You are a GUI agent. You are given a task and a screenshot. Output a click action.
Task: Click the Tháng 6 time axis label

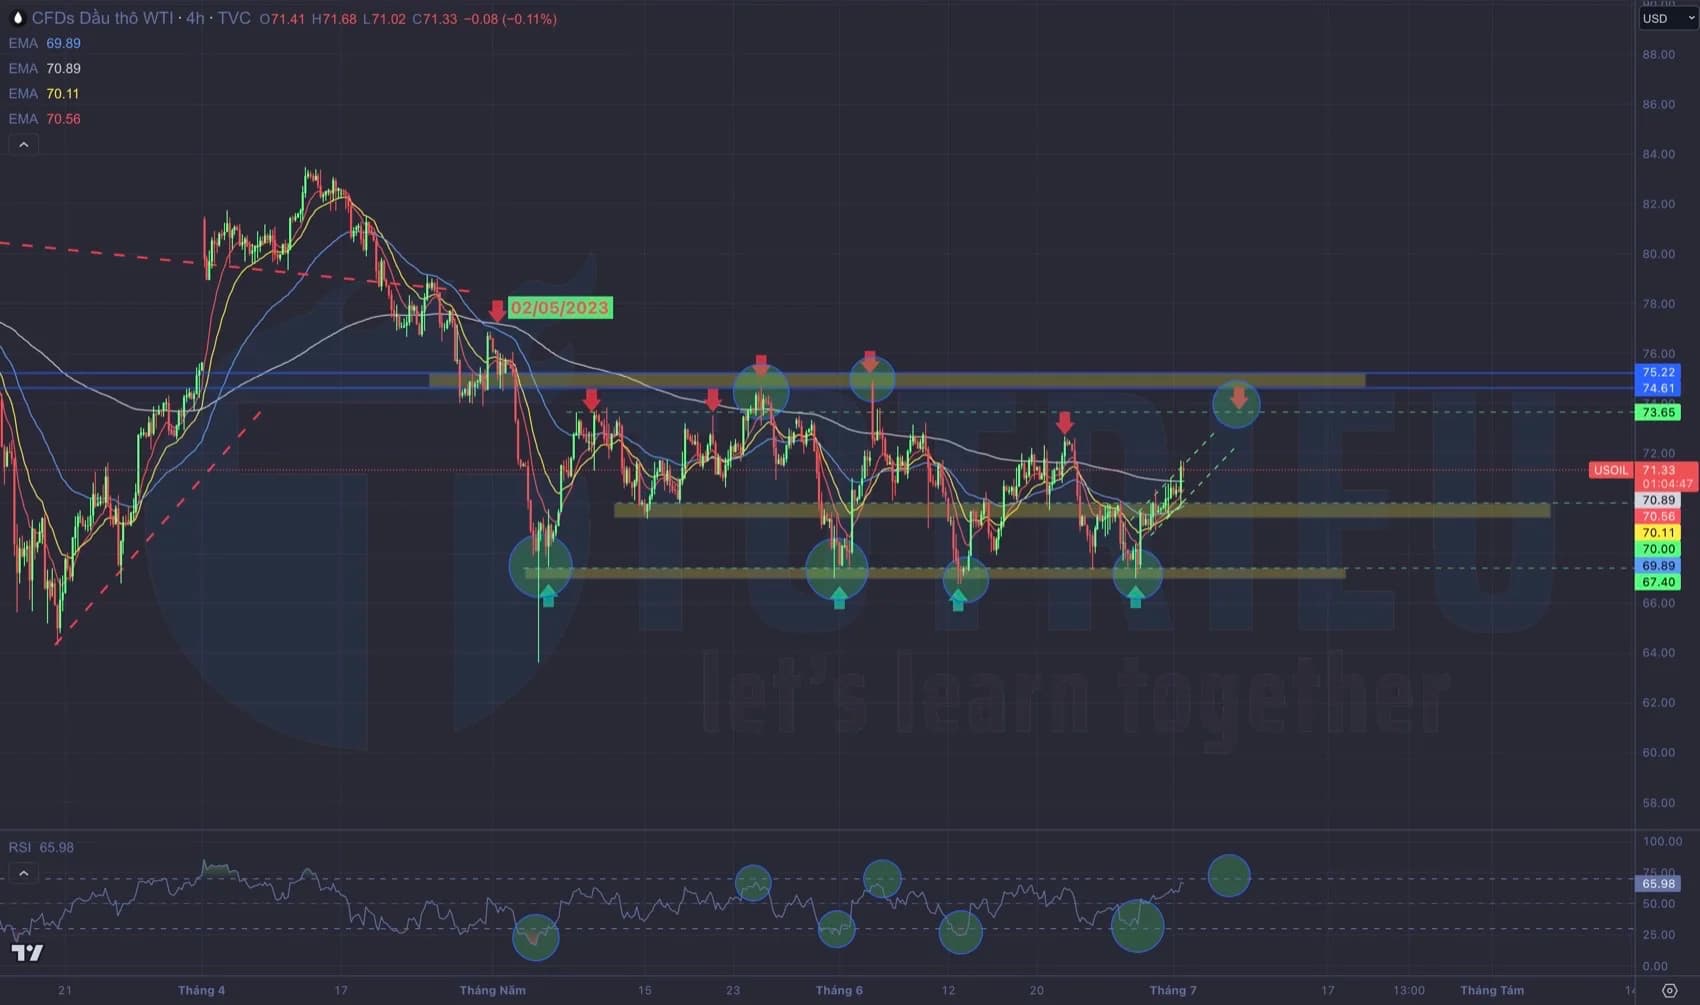(838, 990)
